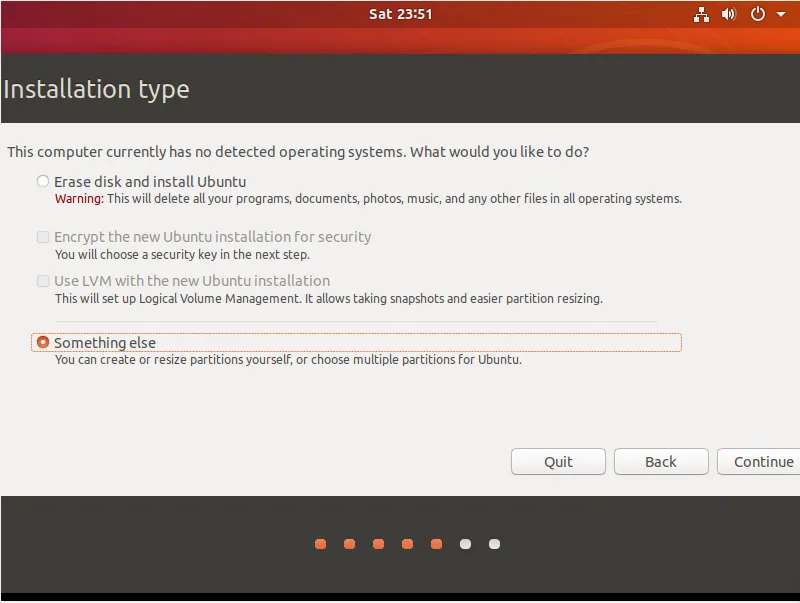The height and width of the screenshot is (603, 800).
Task: Click the "Installation type" page heading
Action: click(x=96, y=89)
